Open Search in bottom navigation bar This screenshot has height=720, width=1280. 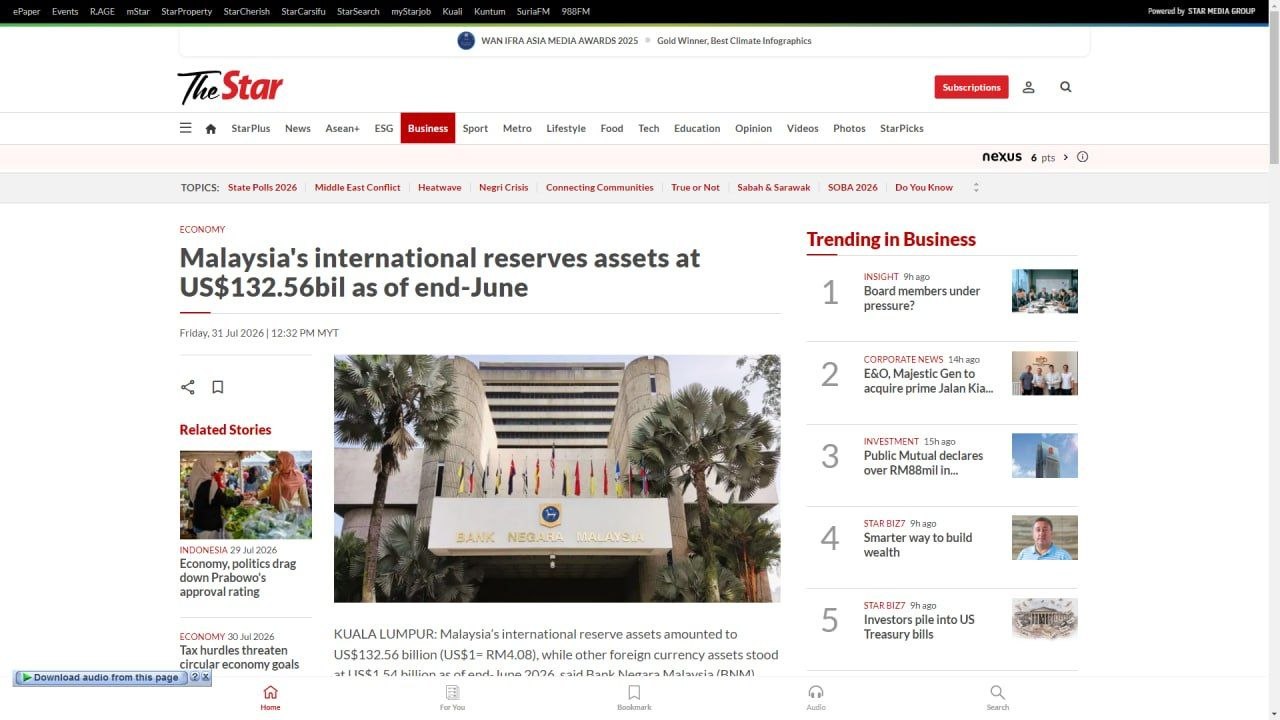point(997,697)
